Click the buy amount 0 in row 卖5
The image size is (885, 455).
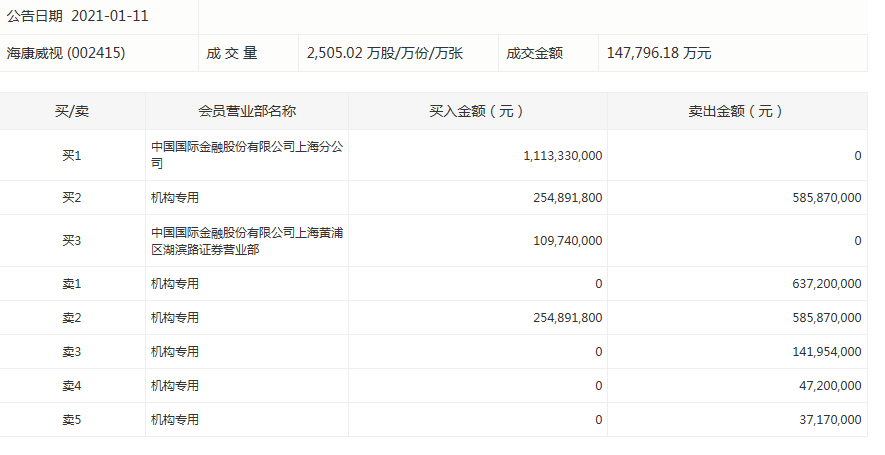coord(598,420)
